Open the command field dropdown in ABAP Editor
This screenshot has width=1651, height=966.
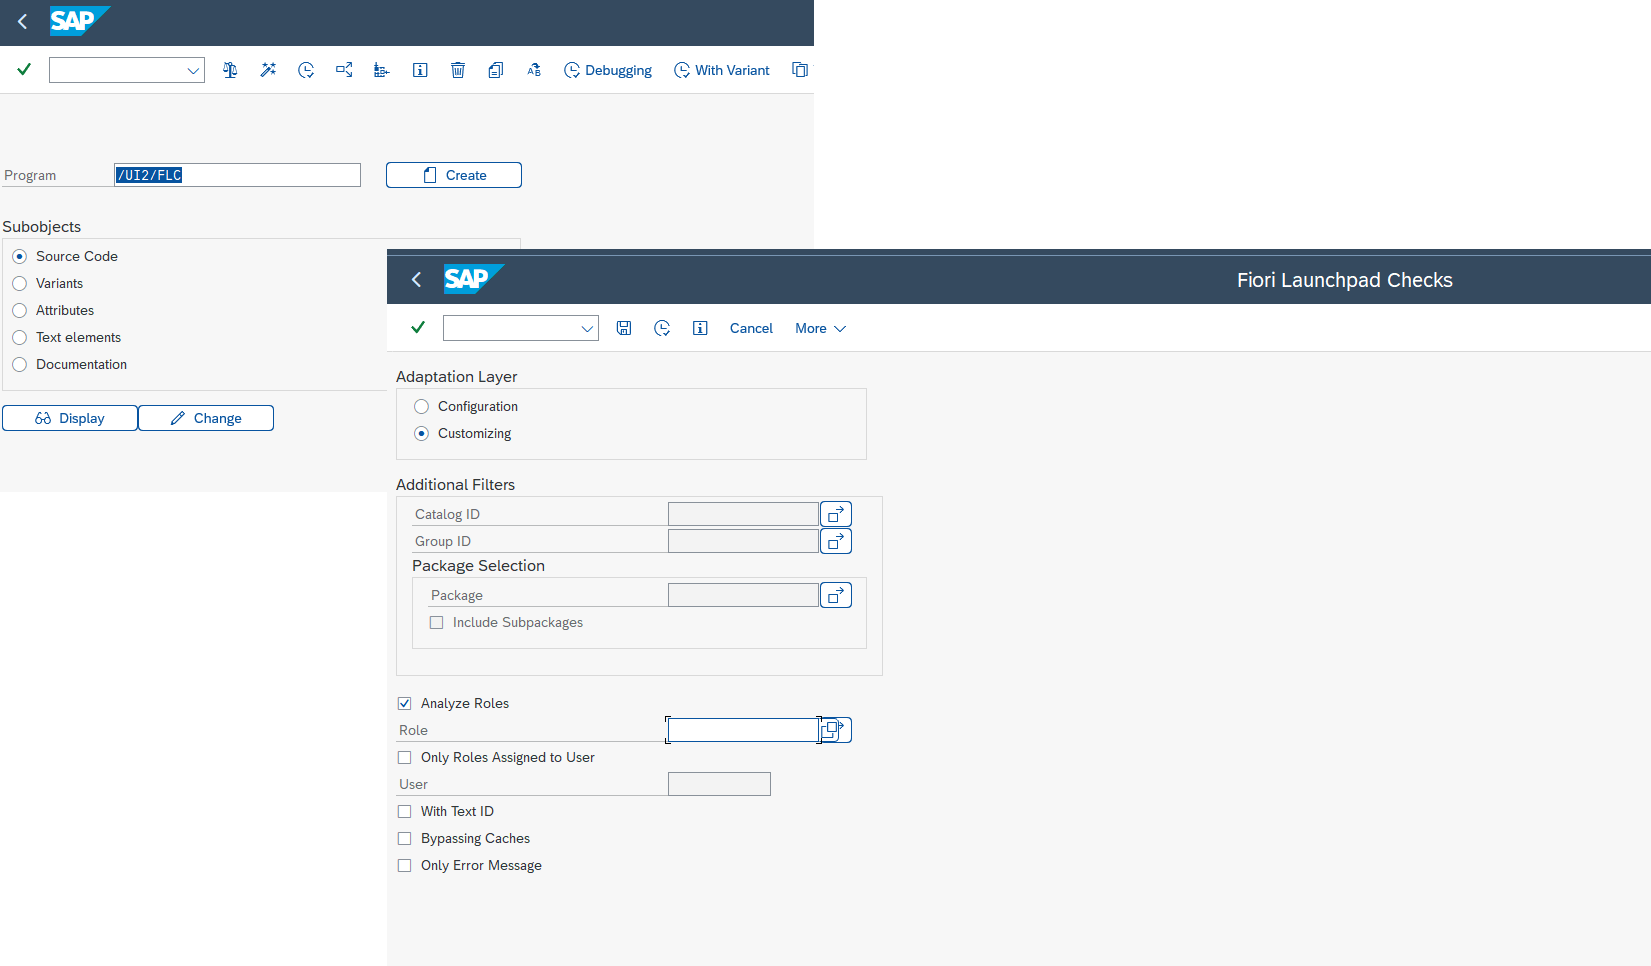(x=193, y=71)
